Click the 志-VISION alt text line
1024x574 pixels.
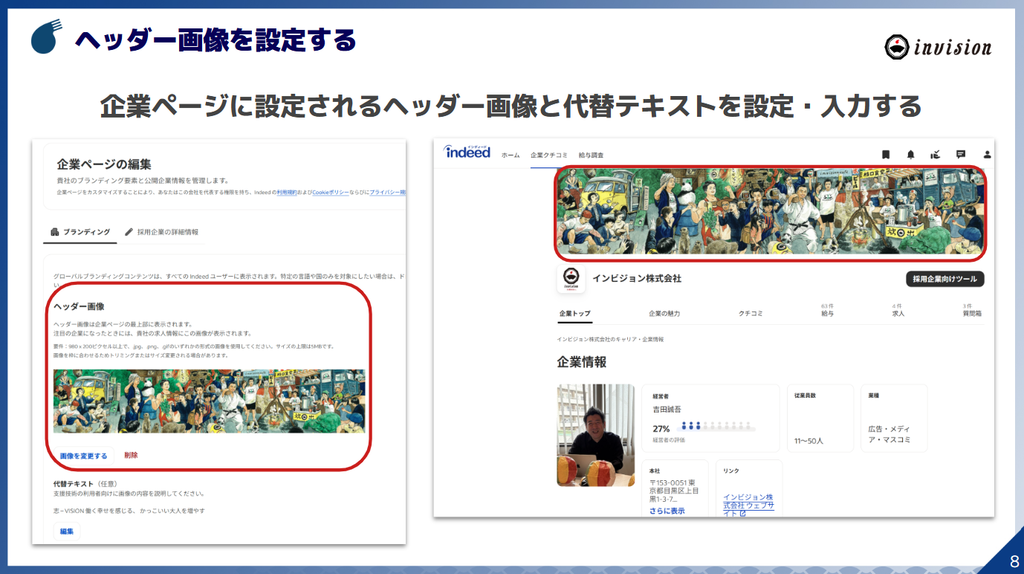coord(129,511)
